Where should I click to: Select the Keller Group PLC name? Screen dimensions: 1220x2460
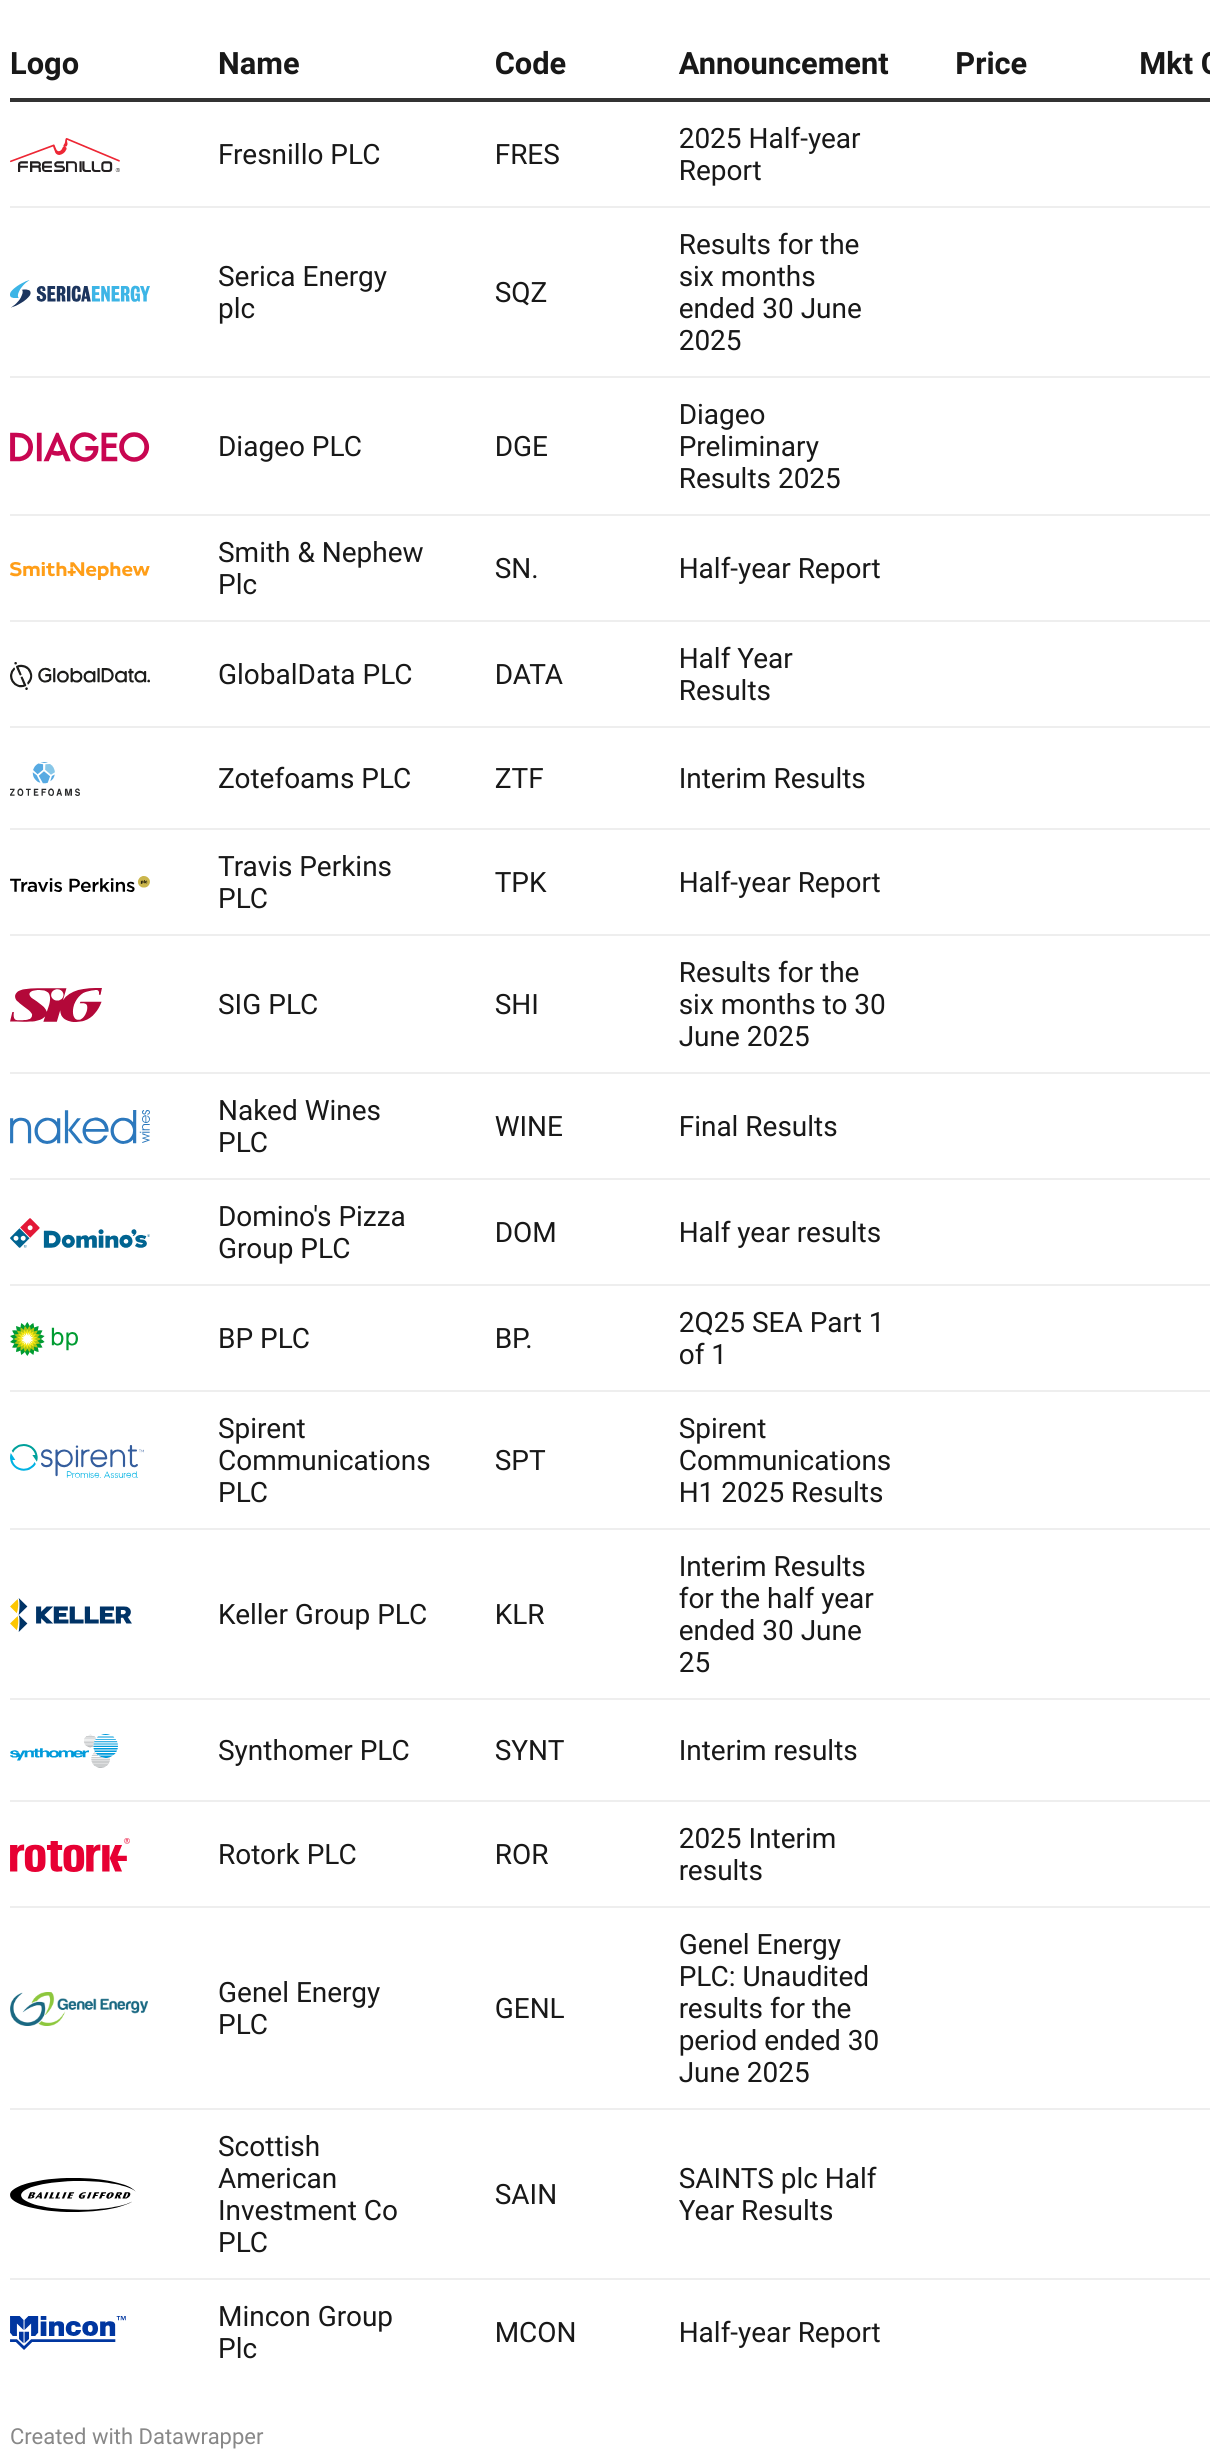[x=322, y=1615]
